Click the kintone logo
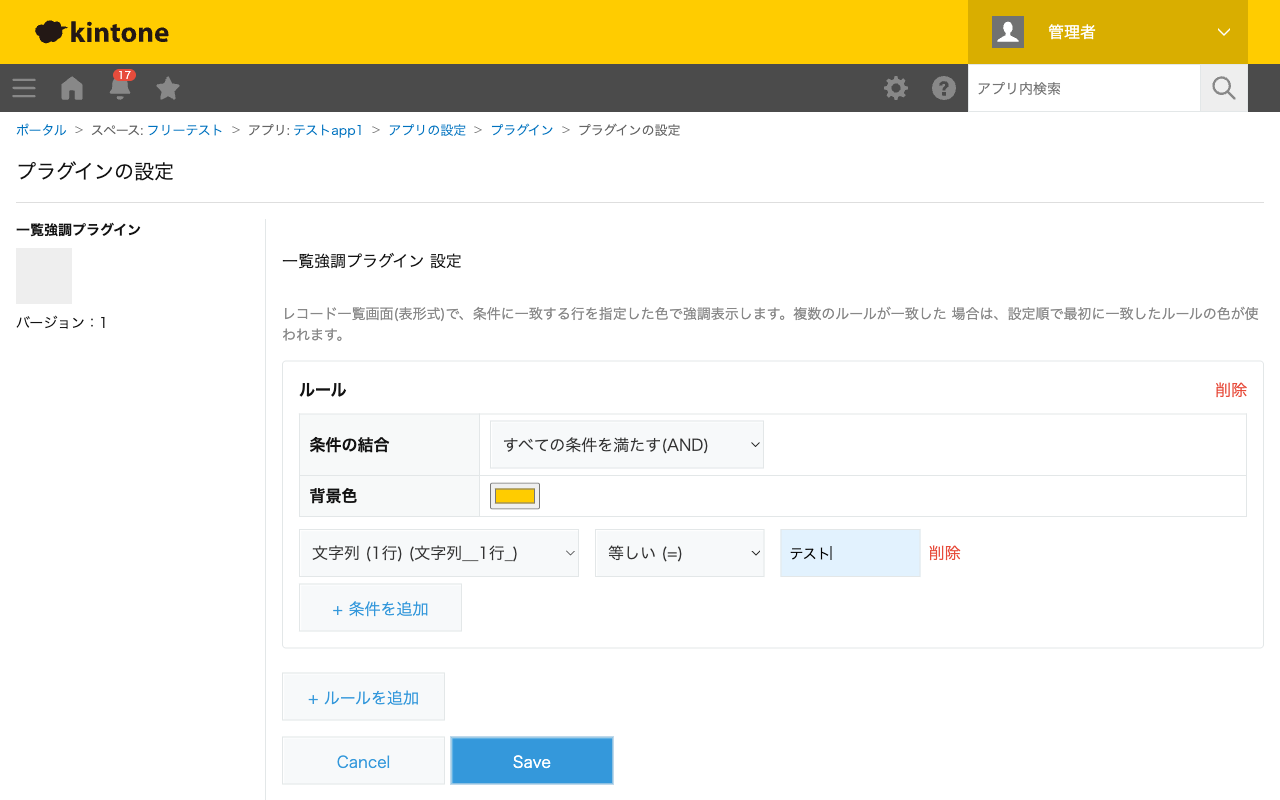1280x800 pixels. coord(102,32)
